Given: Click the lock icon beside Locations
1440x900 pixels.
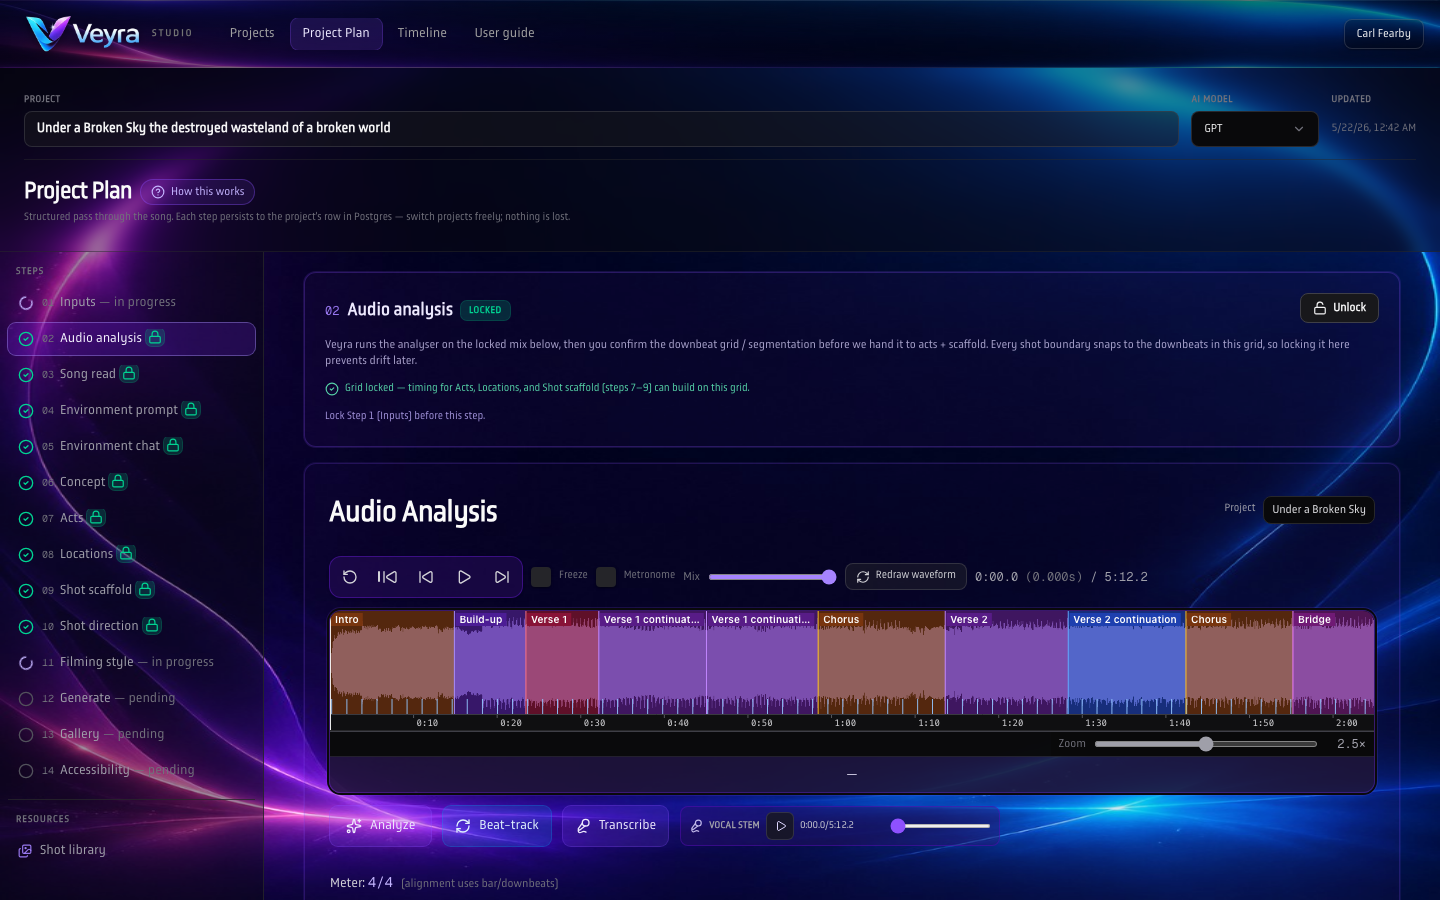Looking at the screenshot, I should click(126, 554).
